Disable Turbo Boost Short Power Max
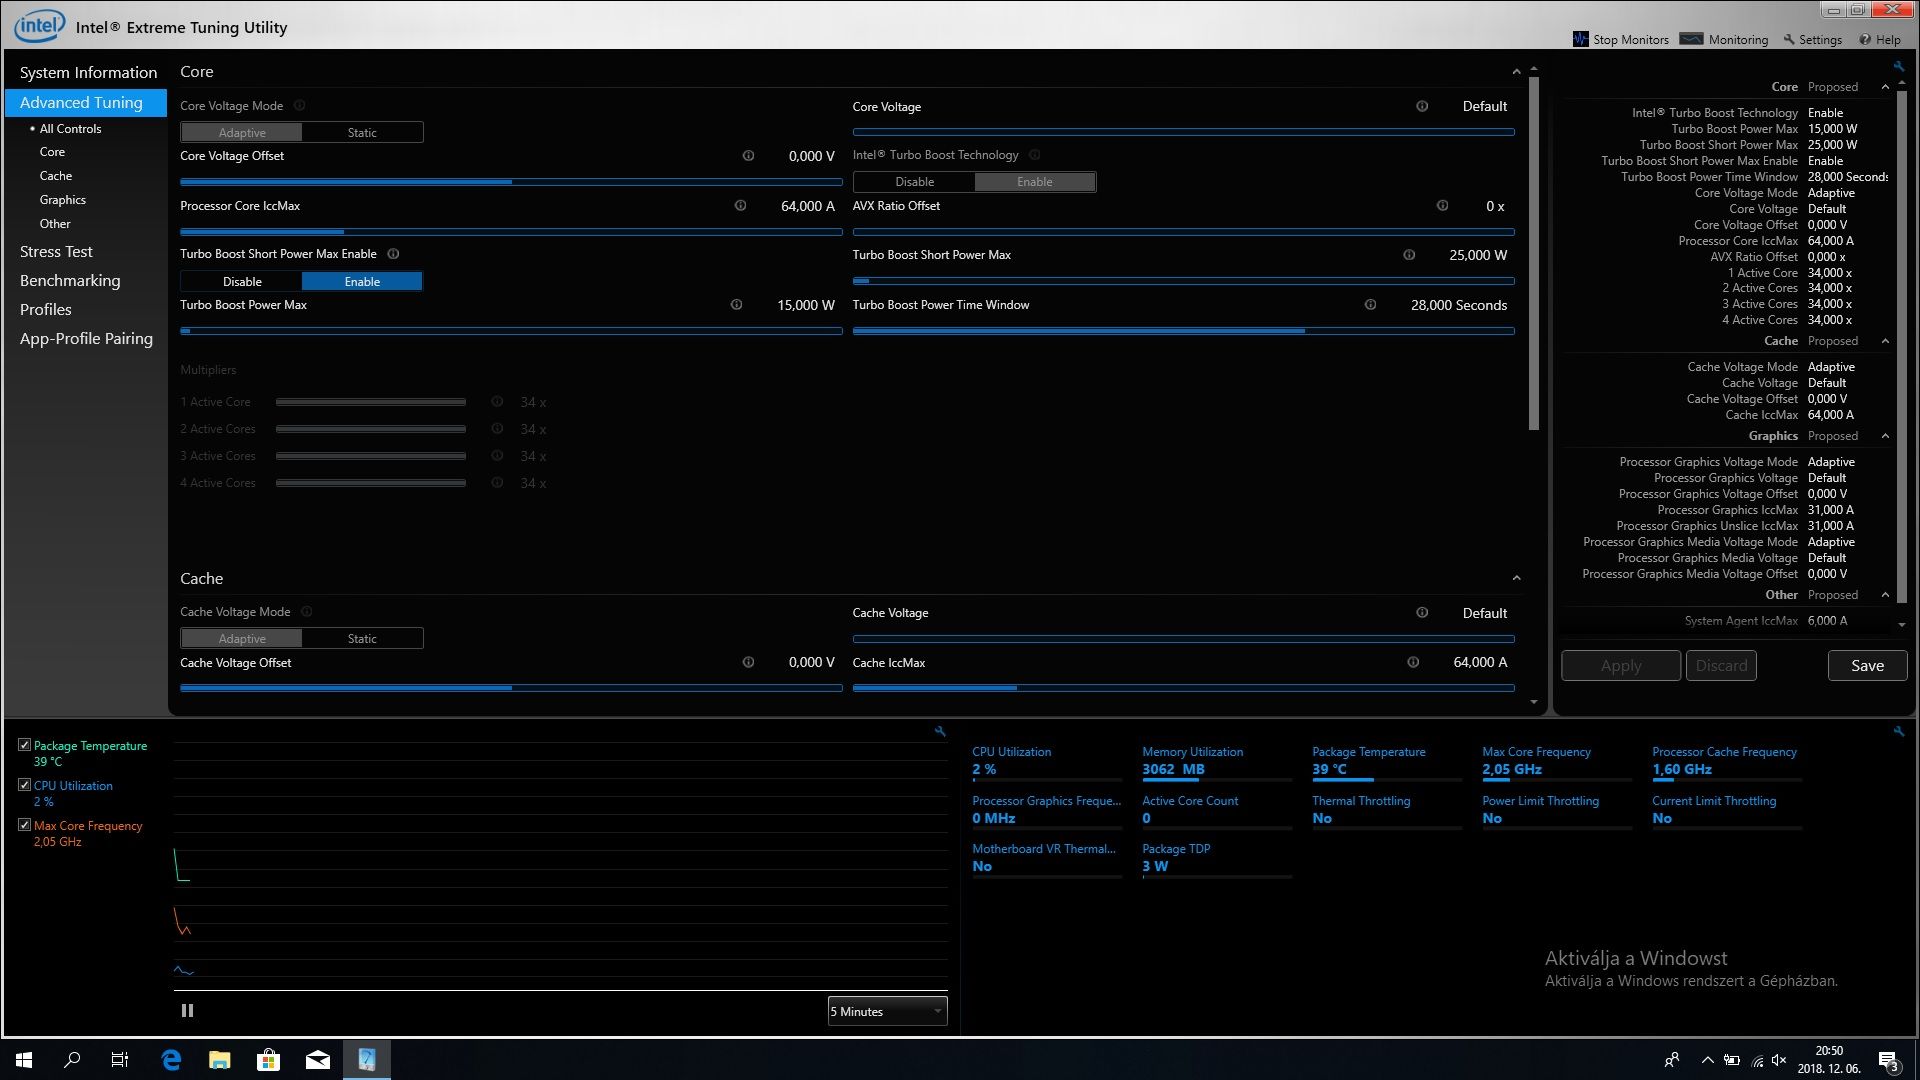Viewport: 1920px width, 1080px height. (242, 282)
